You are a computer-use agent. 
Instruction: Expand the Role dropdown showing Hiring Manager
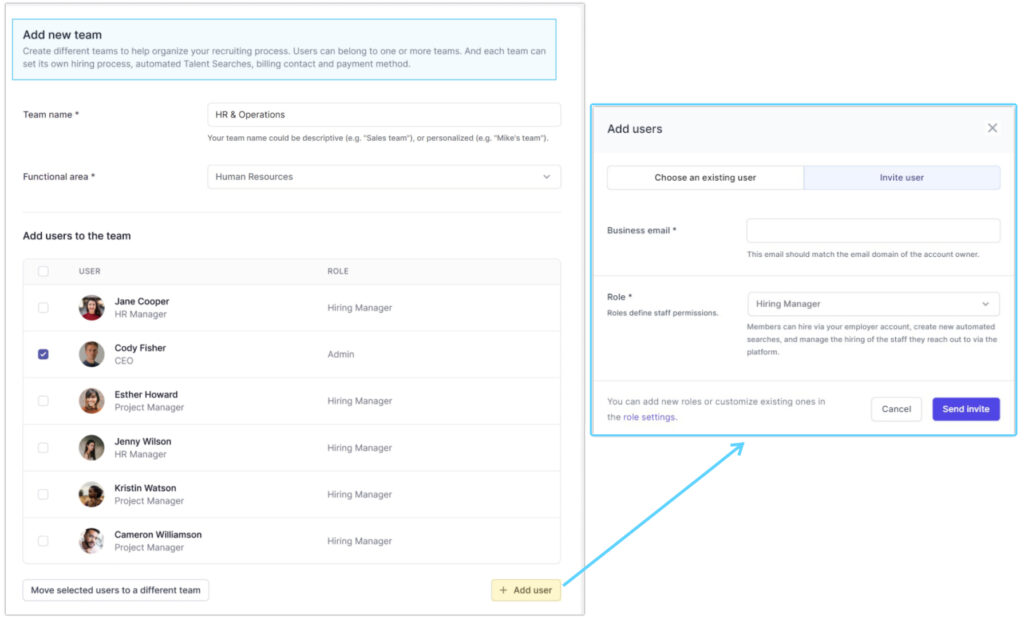873,304
